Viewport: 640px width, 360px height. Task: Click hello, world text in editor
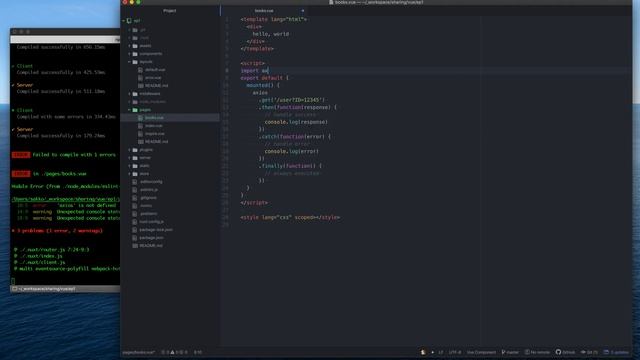(271, 34)
